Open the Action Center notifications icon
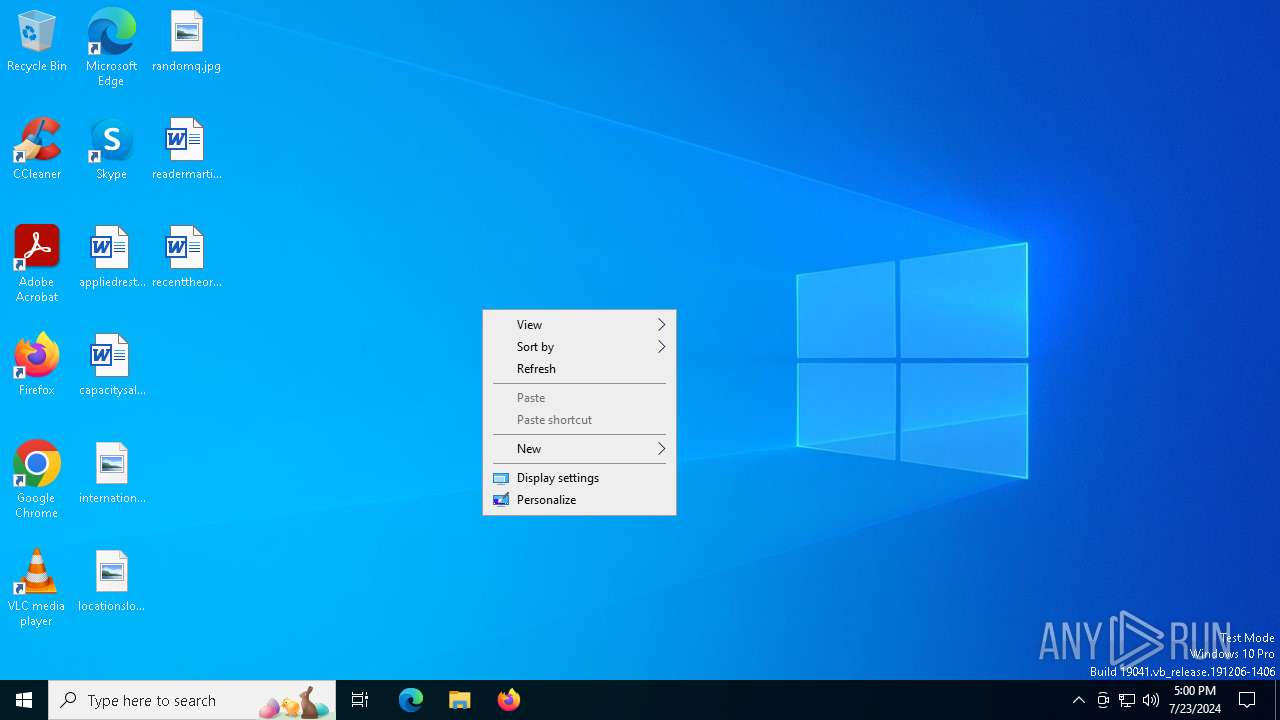This screenshot has width=1280, height=720. pos(1248,700)
